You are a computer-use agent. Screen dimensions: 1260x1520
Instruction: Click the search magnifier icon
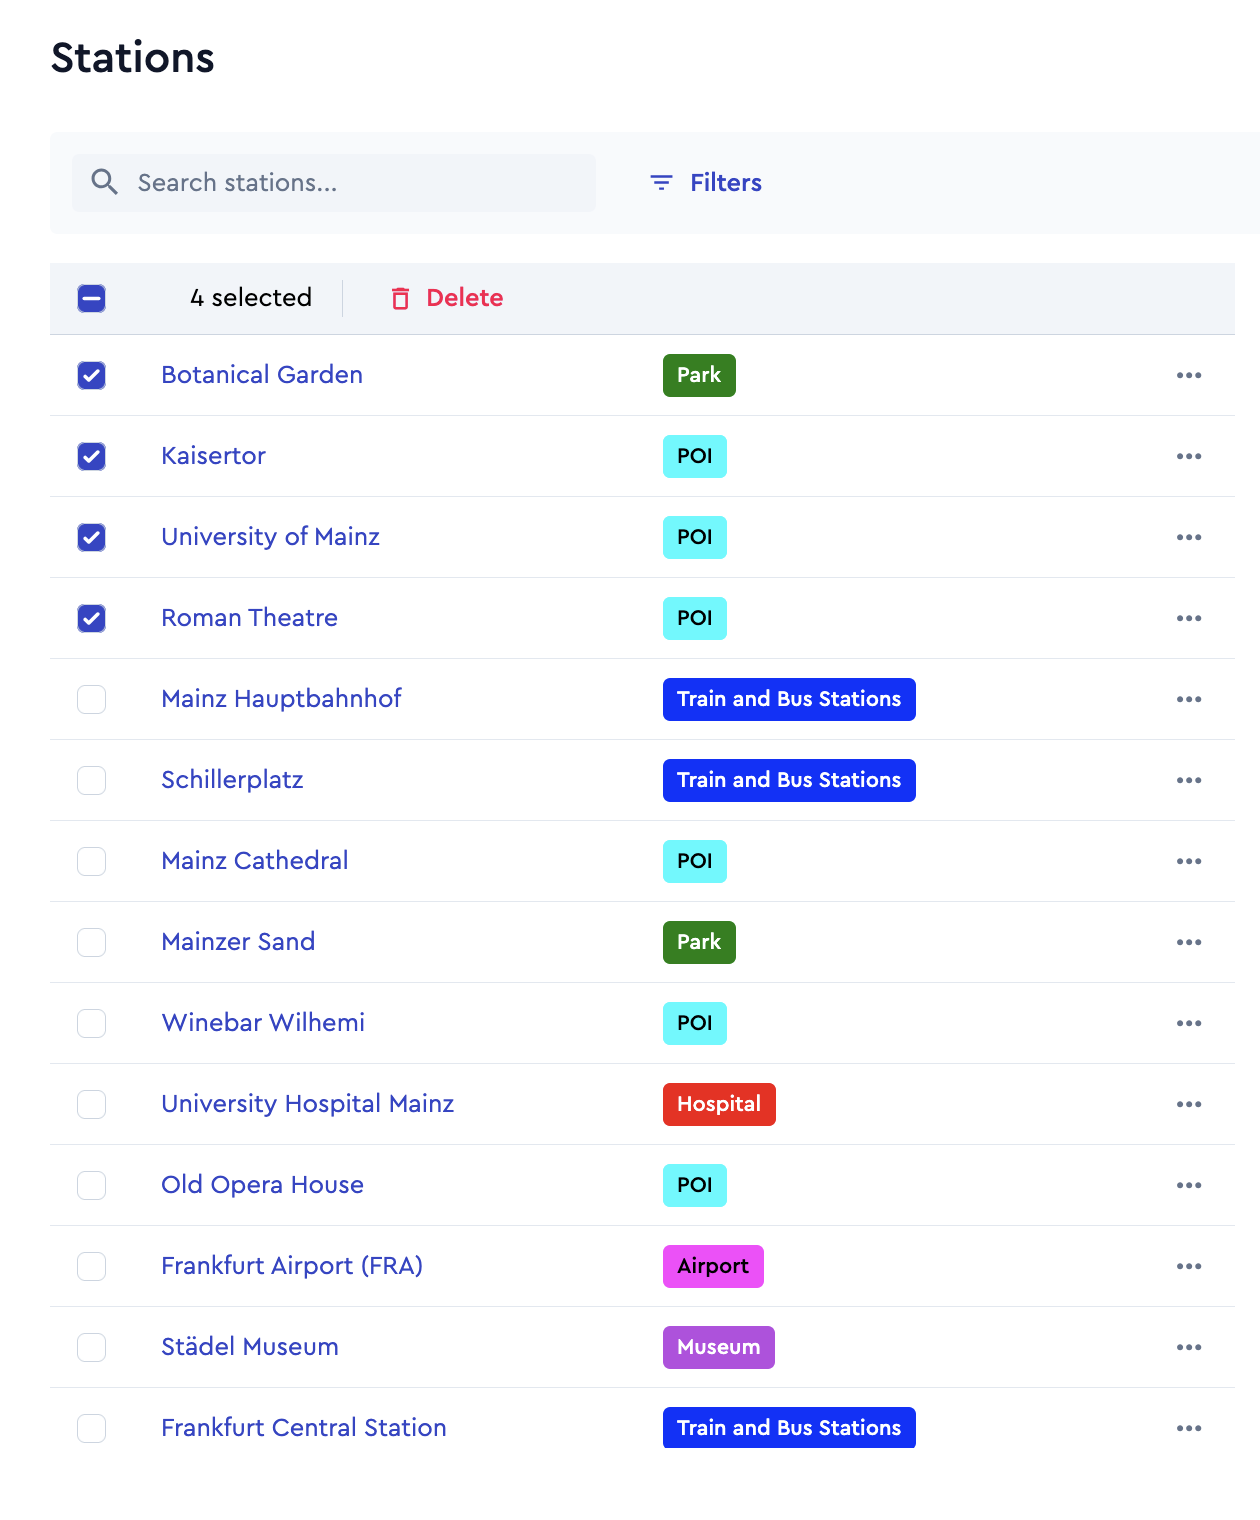pyautogui.click(x=104, y=182)
